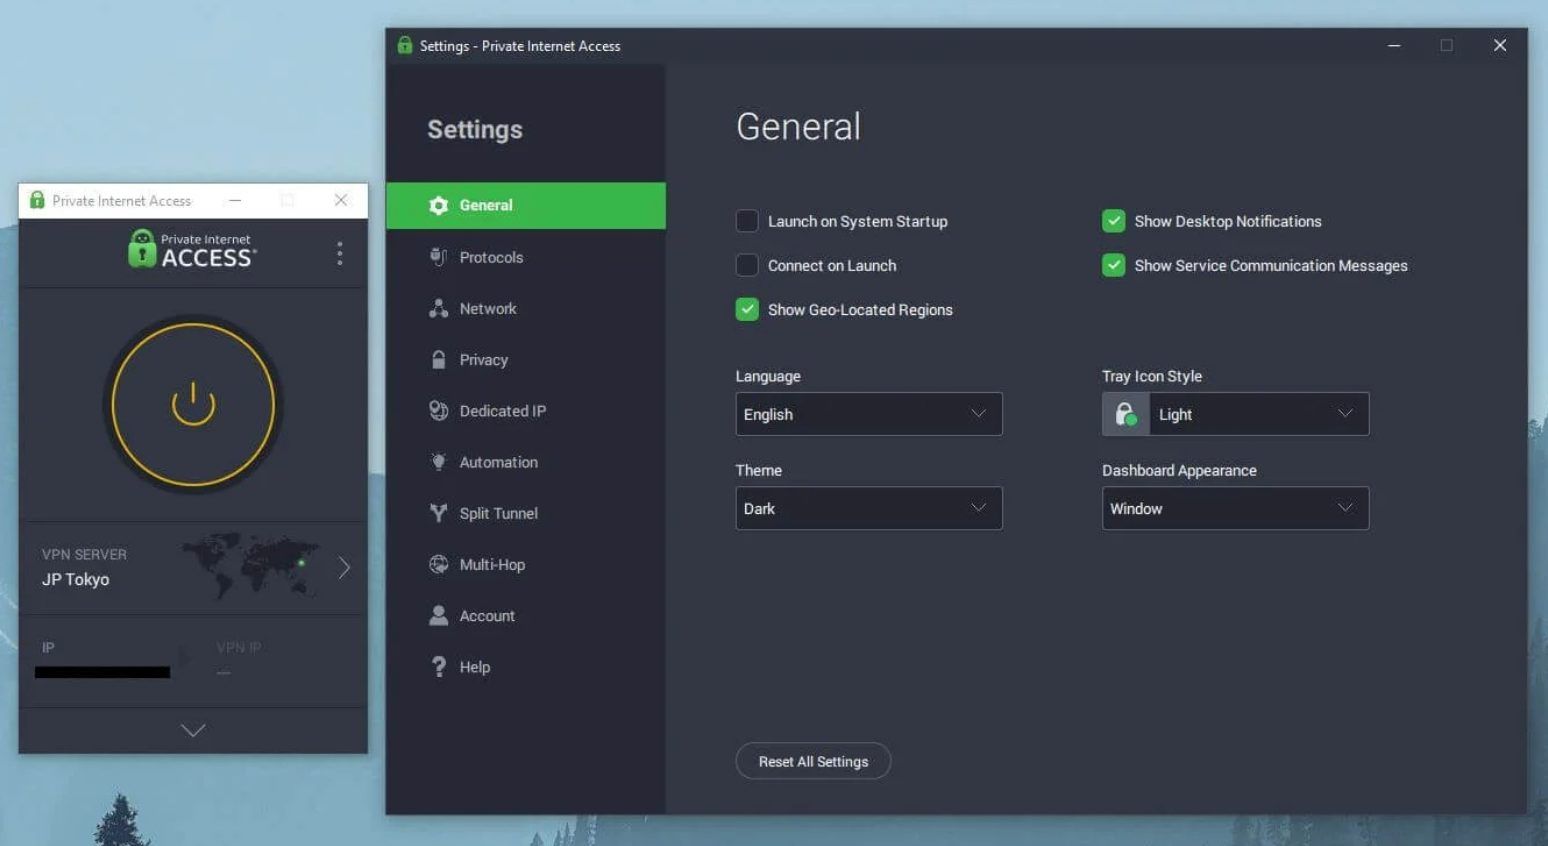
Task: Click the Help question mark icon
Action: coord(438,666)
